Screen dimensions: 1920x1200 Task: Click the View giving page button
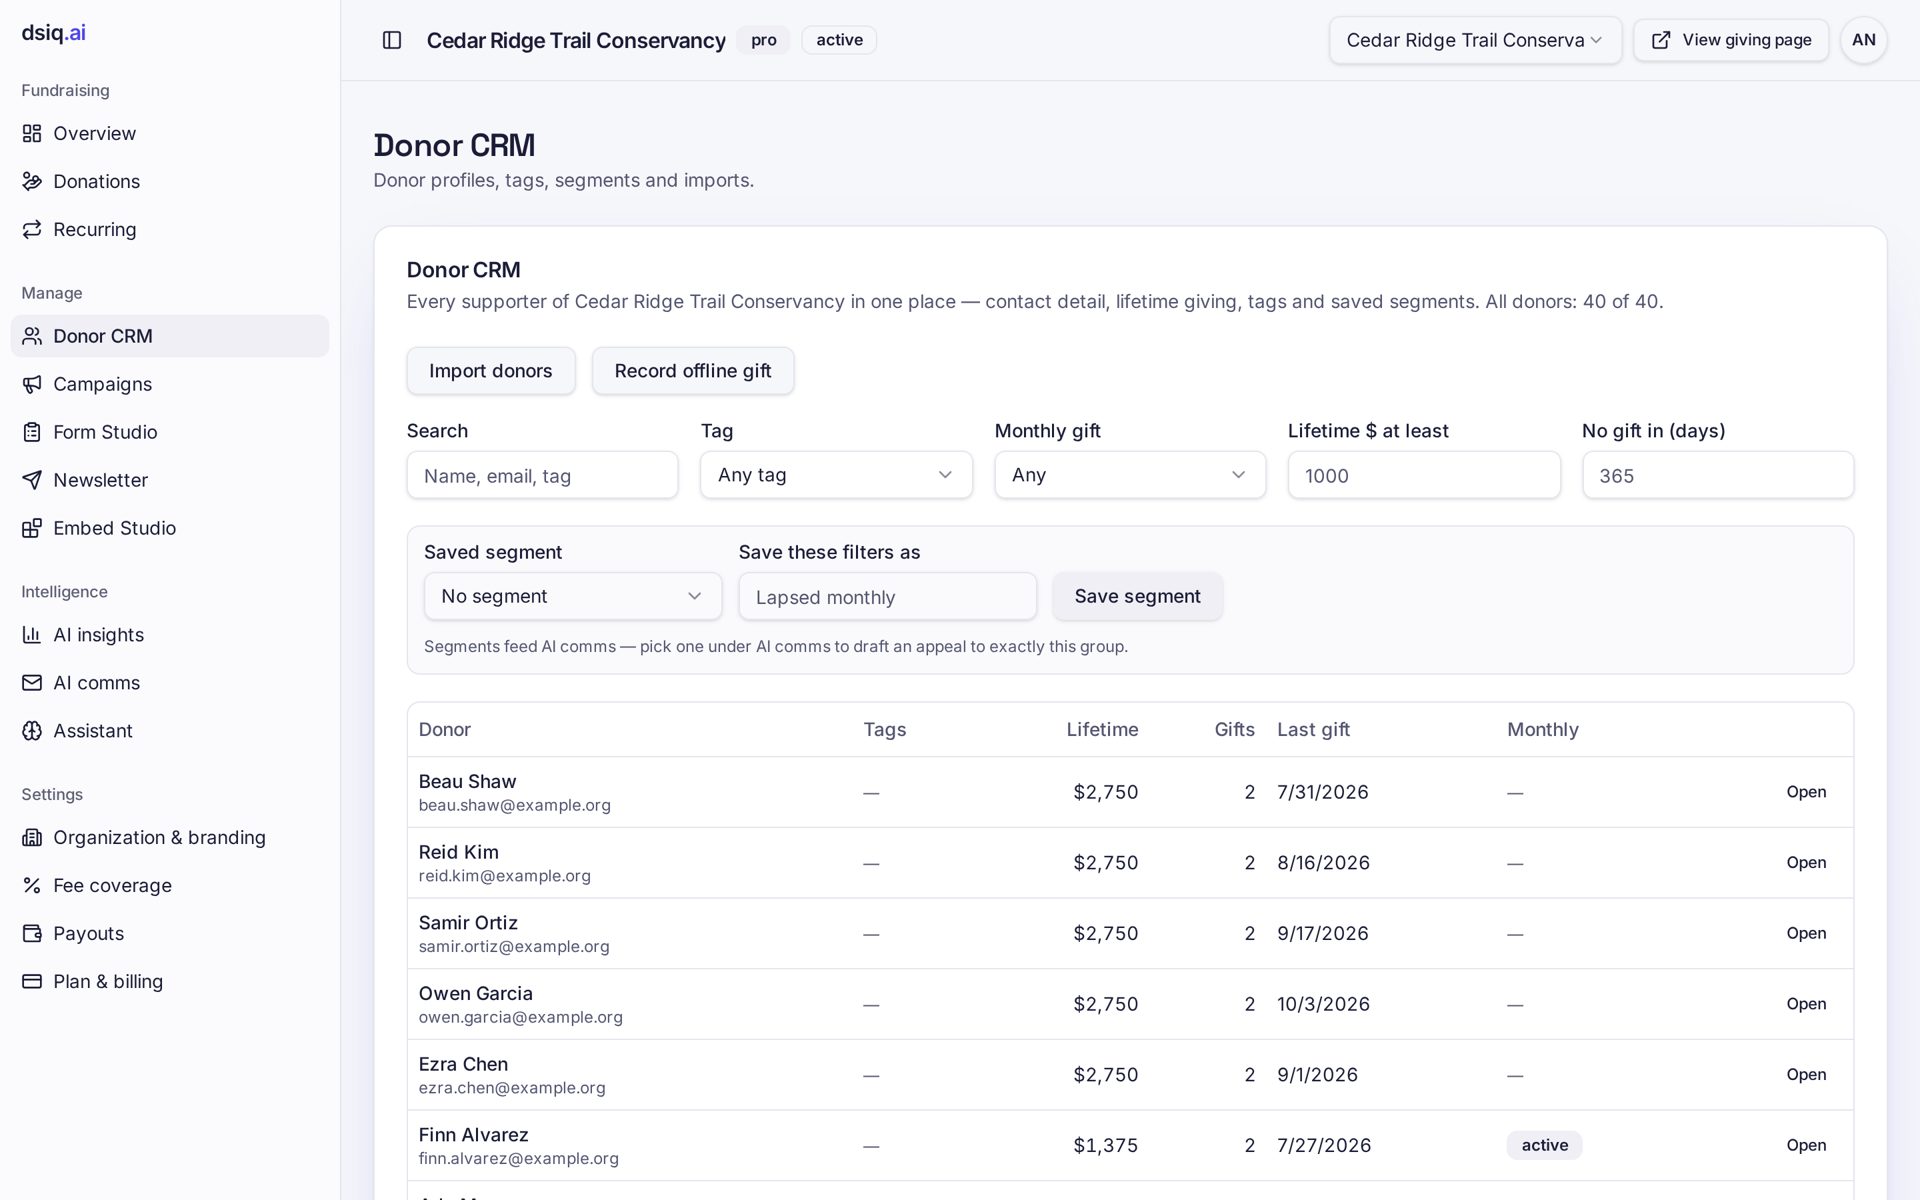pyautogui.click(x=1731, y=40)
